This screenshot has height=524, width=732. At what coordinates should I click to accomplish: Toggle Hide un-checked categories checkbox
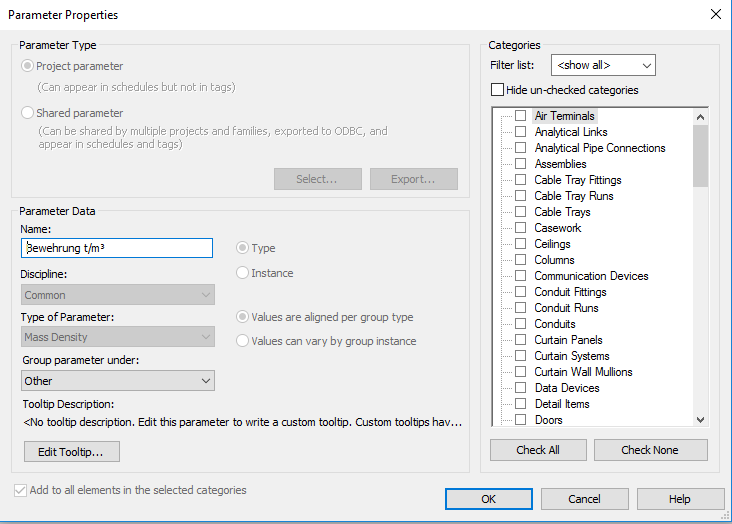click(498, 90)
